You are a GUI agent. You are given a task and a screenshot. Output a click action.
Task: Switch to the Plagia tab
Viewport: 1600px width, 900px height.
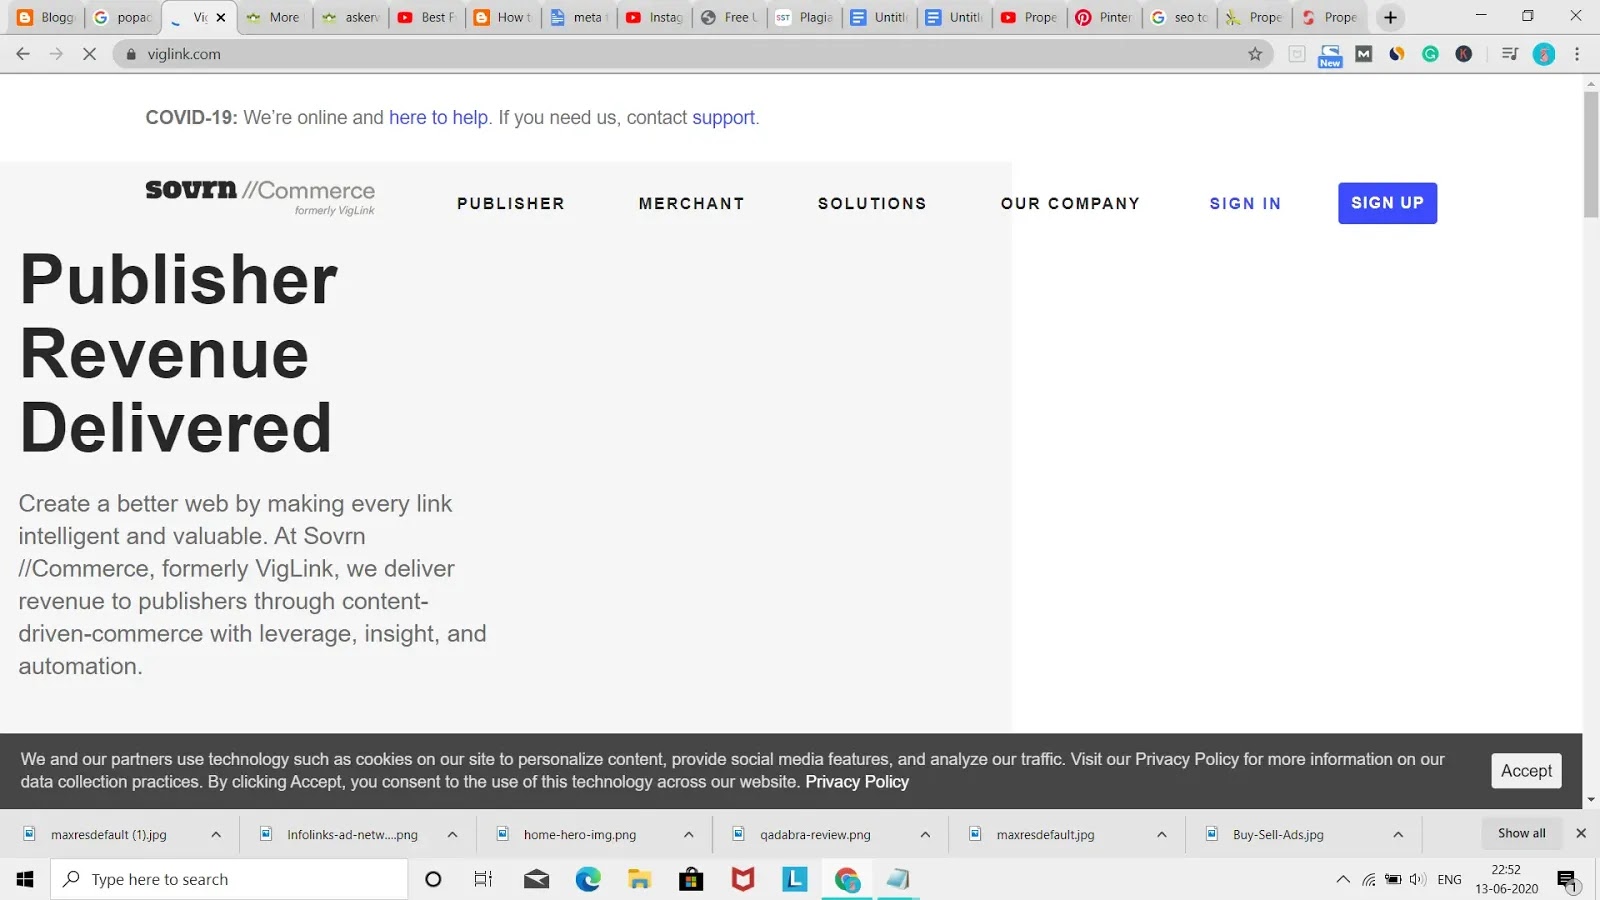click(x=805, y=17)
